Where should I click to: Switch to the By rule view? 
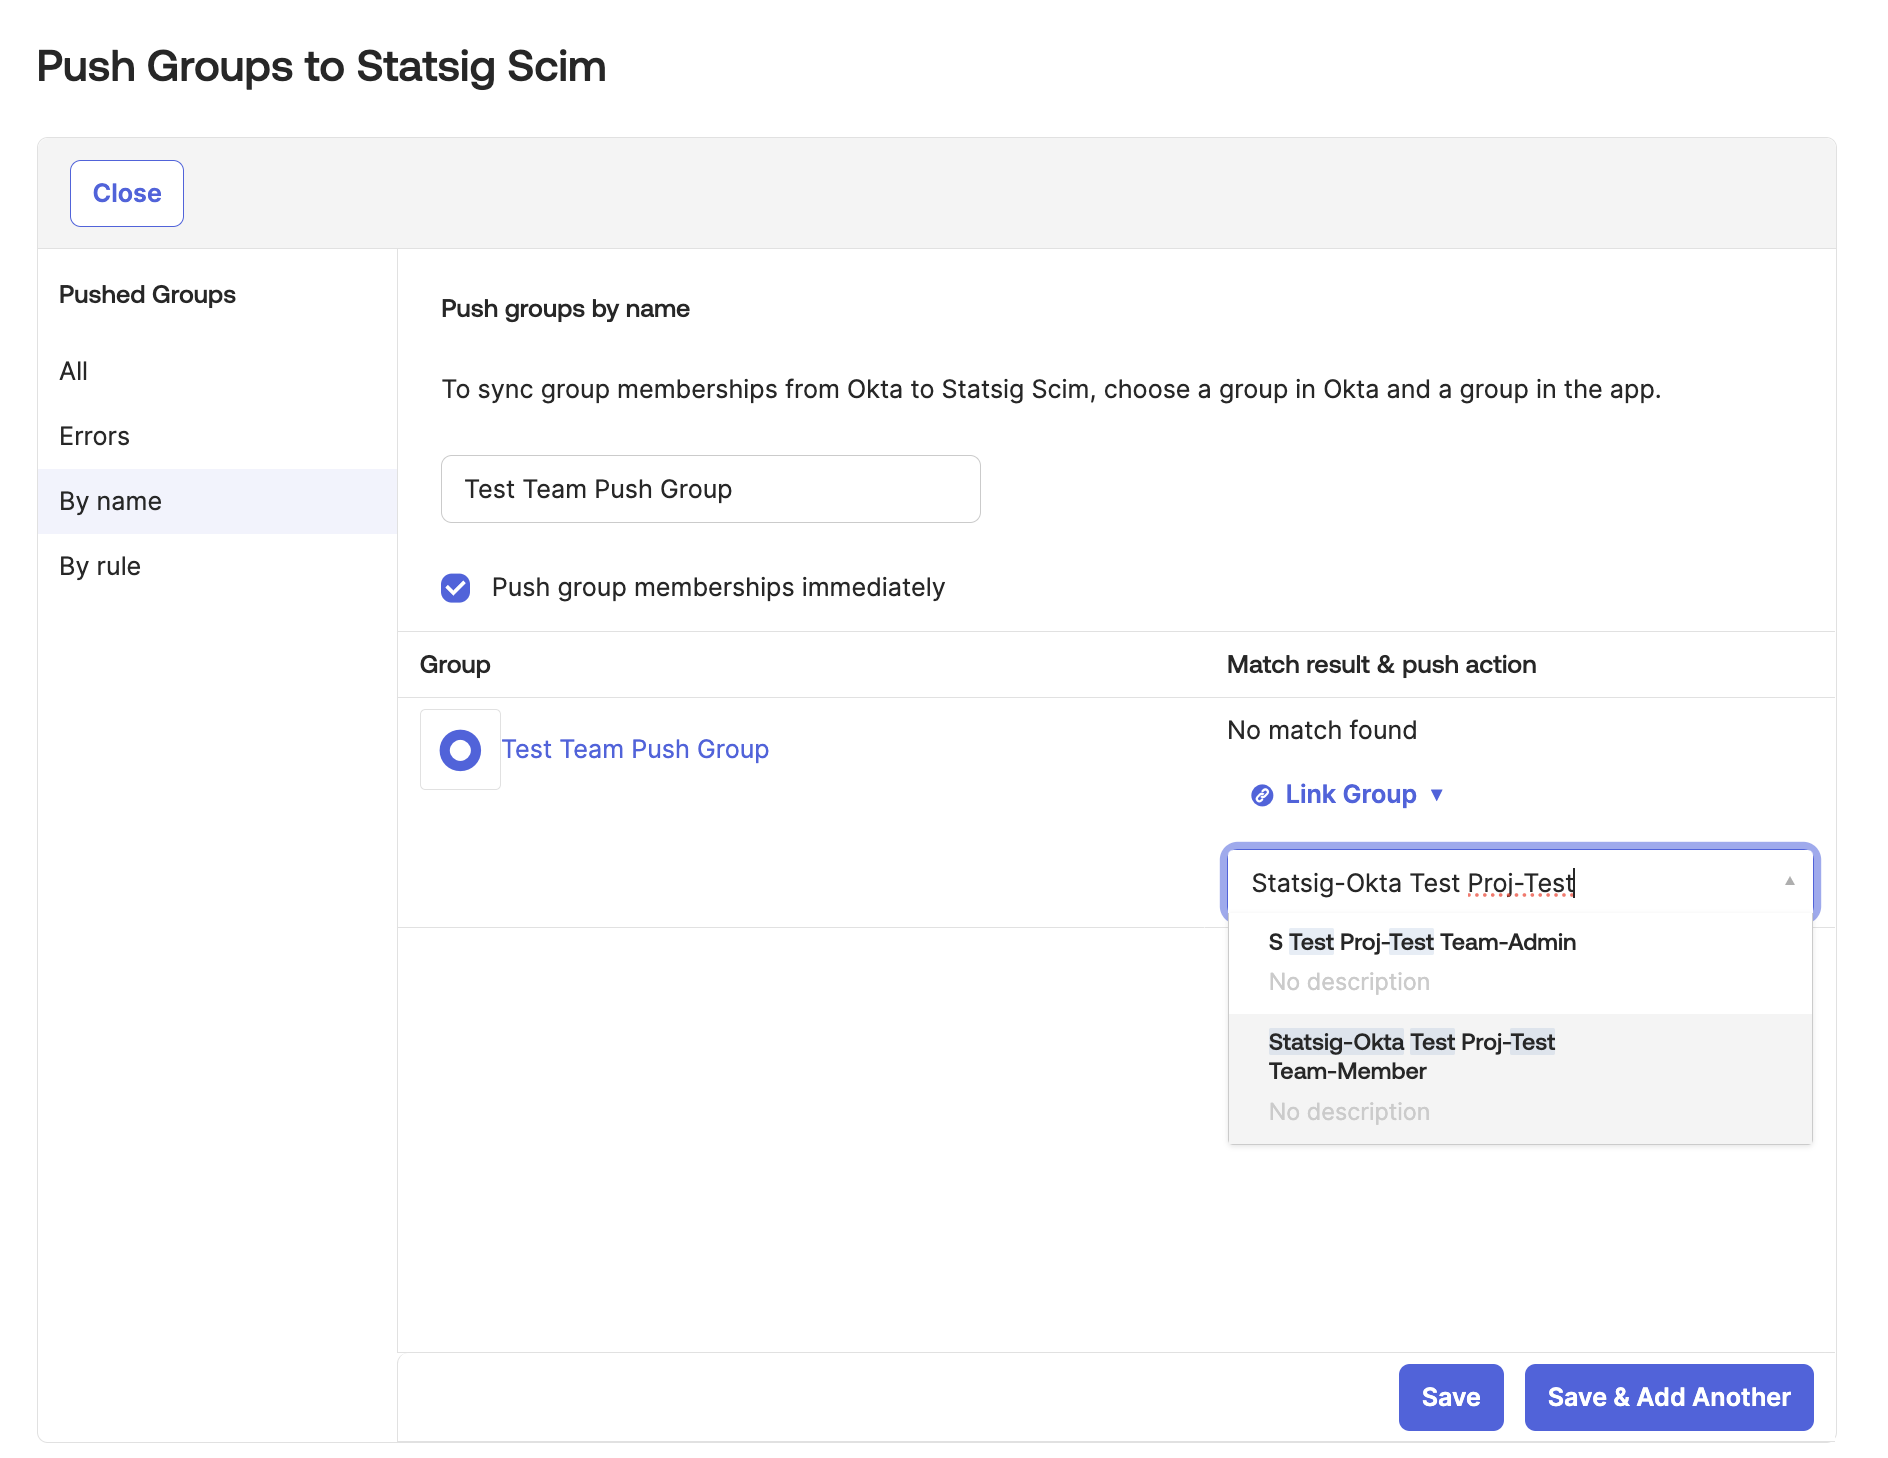[100, 566]
